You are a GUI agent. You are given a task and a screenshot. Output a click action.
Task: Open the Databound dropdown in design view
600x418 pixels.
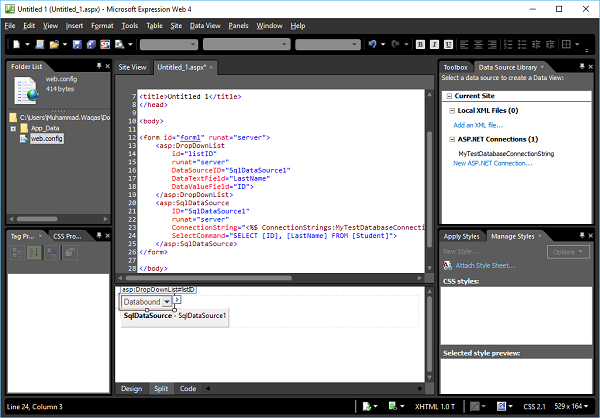(164, 301)
